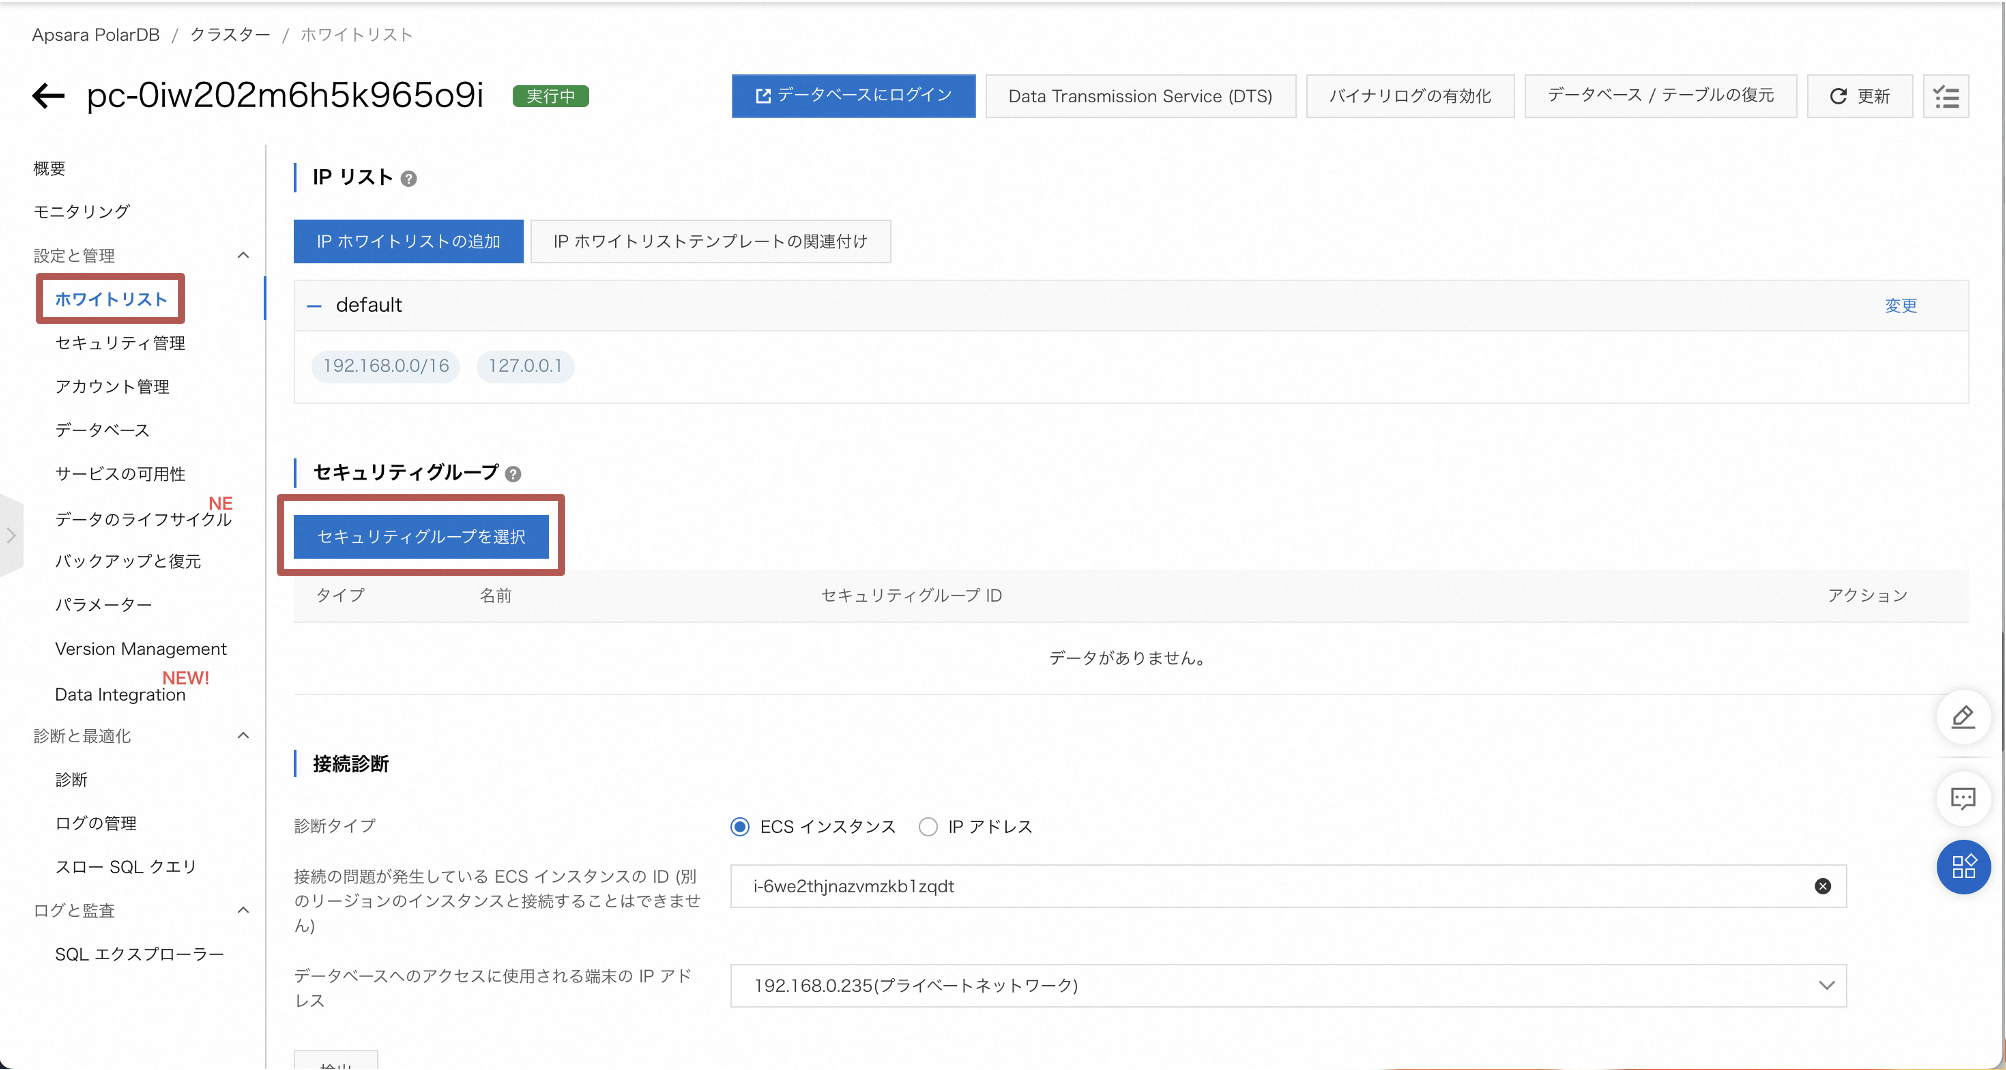Open クラスター from the breadcrumb
The width and height of the screenshot is (2006, 1070).
click(x=229, y=33)
